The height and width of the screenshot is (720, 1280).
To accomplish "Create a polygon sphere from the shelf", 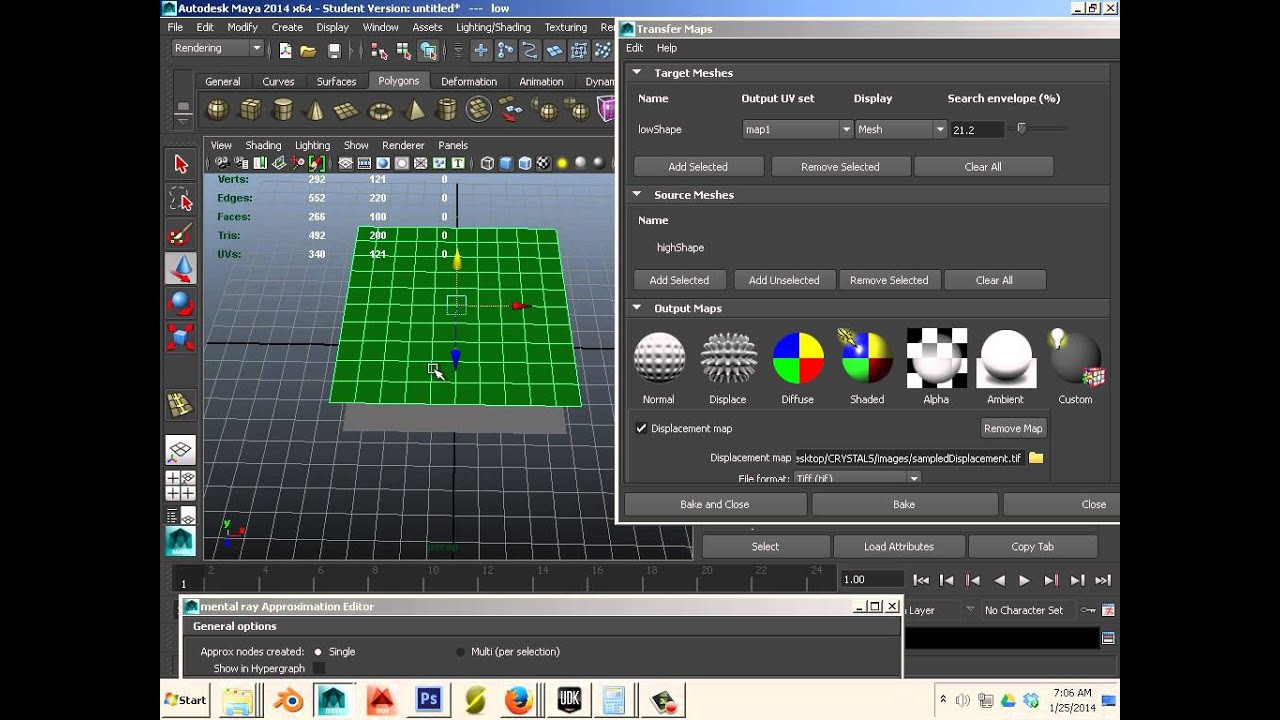I will (x=217, y=109).
